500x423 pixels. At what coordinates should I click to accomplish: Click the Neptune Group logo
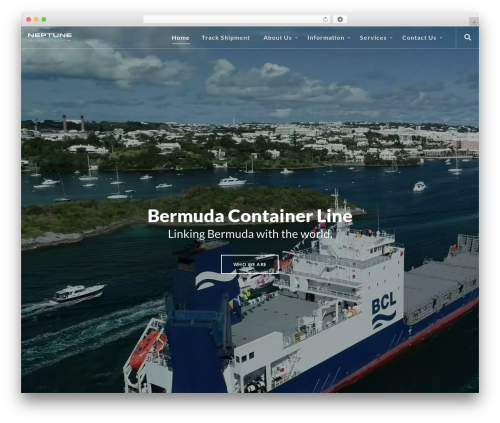[x=49, y=37]
